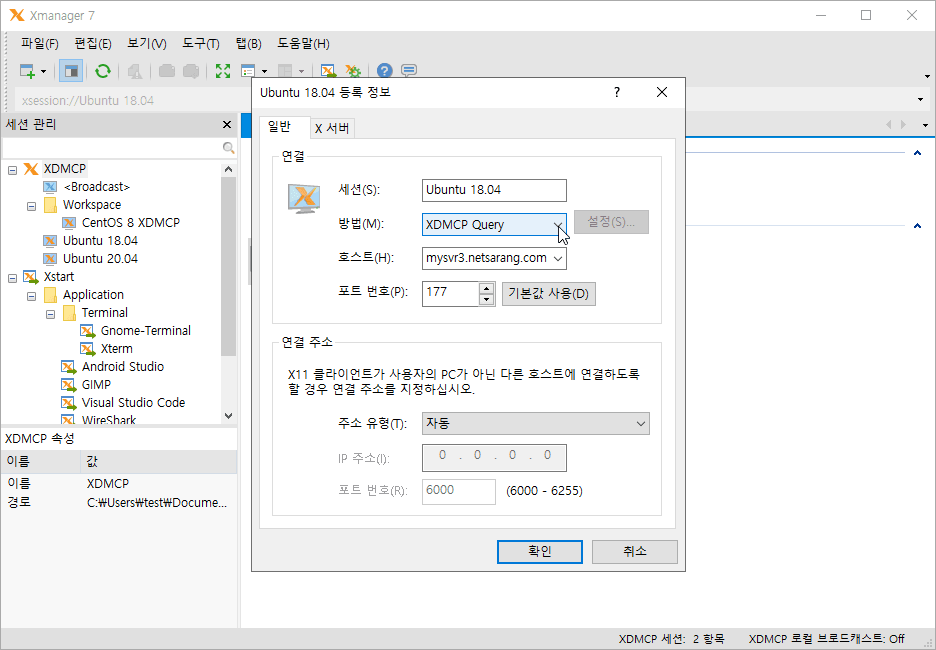Open the 방법(M) method dropdown
Viewport: 936px width, 650px height.
558,225
